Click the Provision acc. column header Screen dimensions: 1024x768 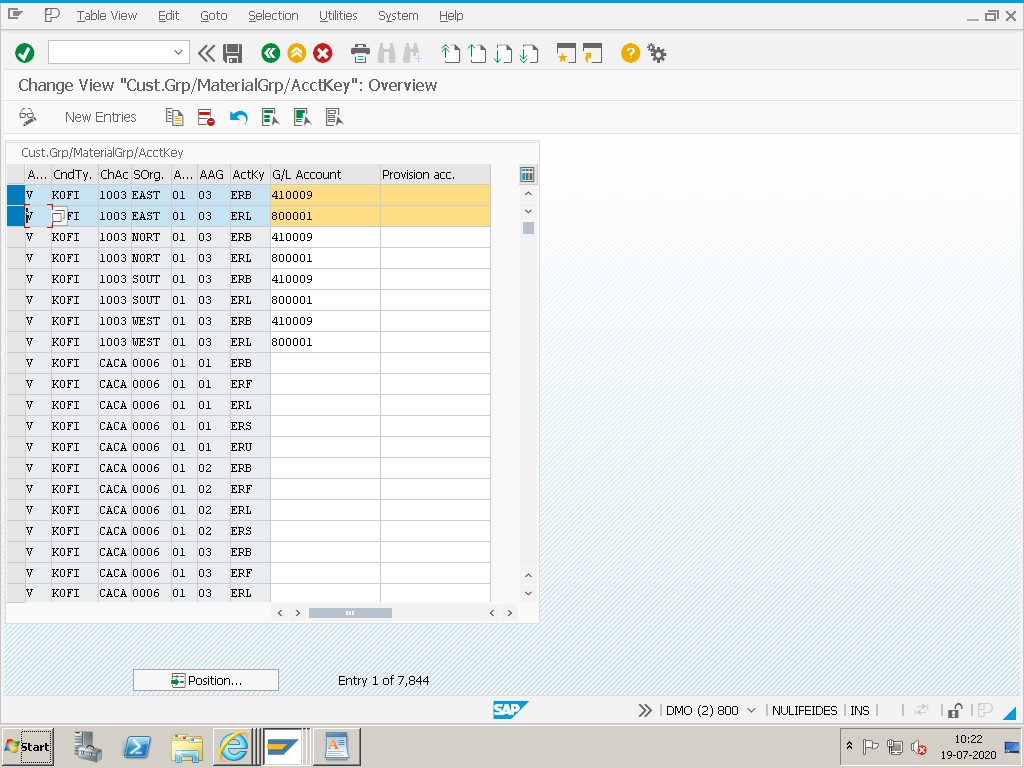pos(435,174)
